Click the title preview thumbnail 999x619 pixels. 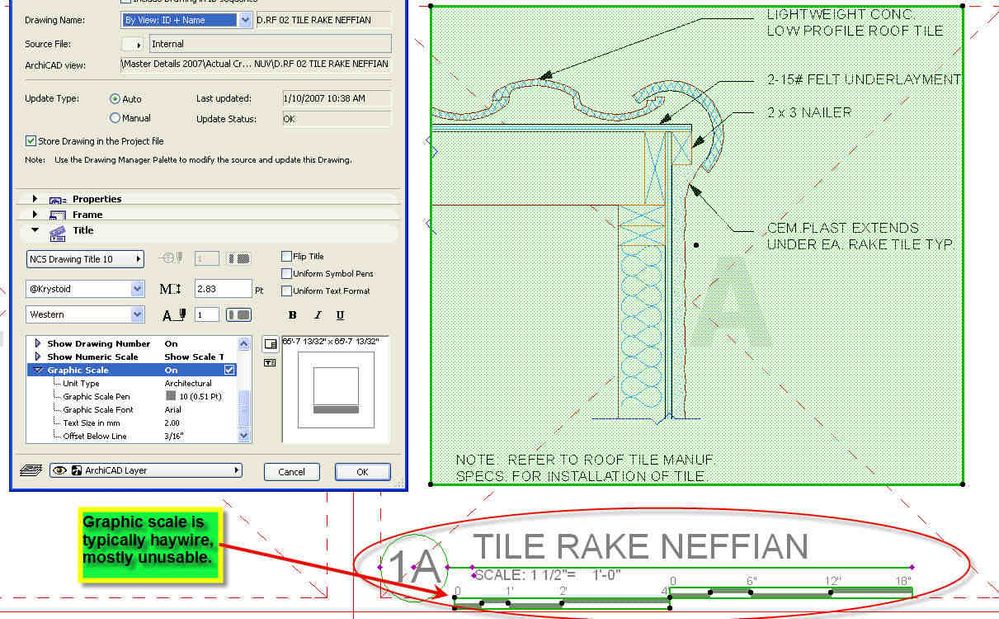(x=336, y=390)
